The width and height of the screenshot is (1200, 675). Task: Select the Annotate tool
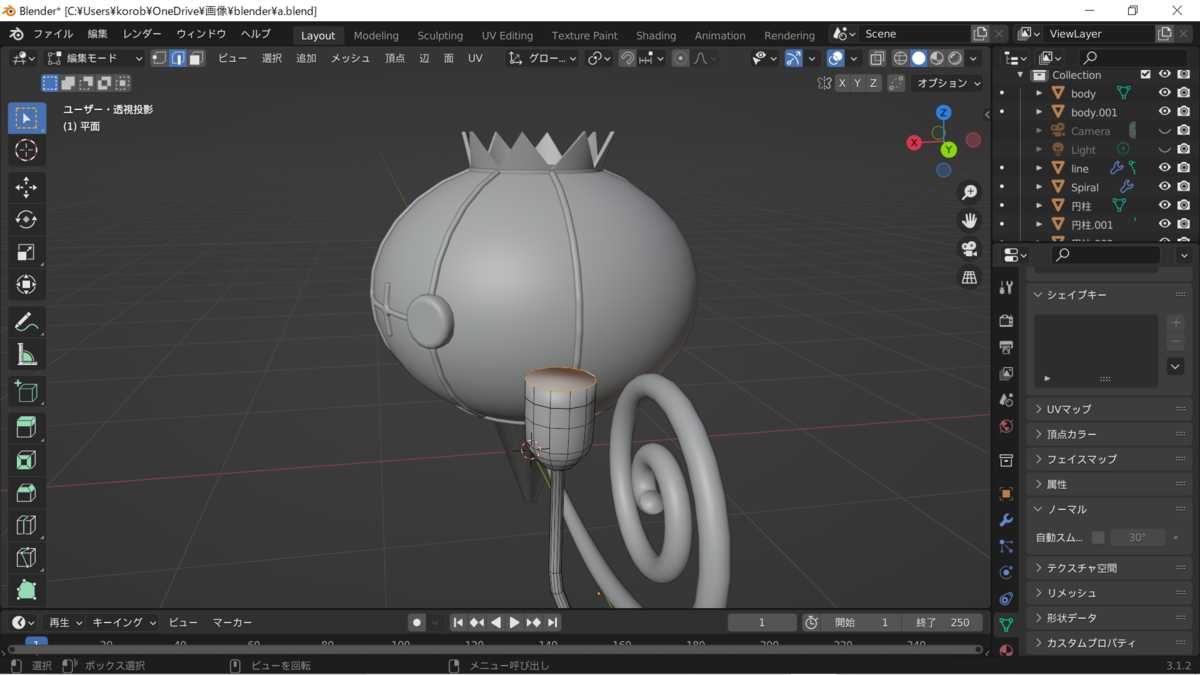tap(27, 322)
